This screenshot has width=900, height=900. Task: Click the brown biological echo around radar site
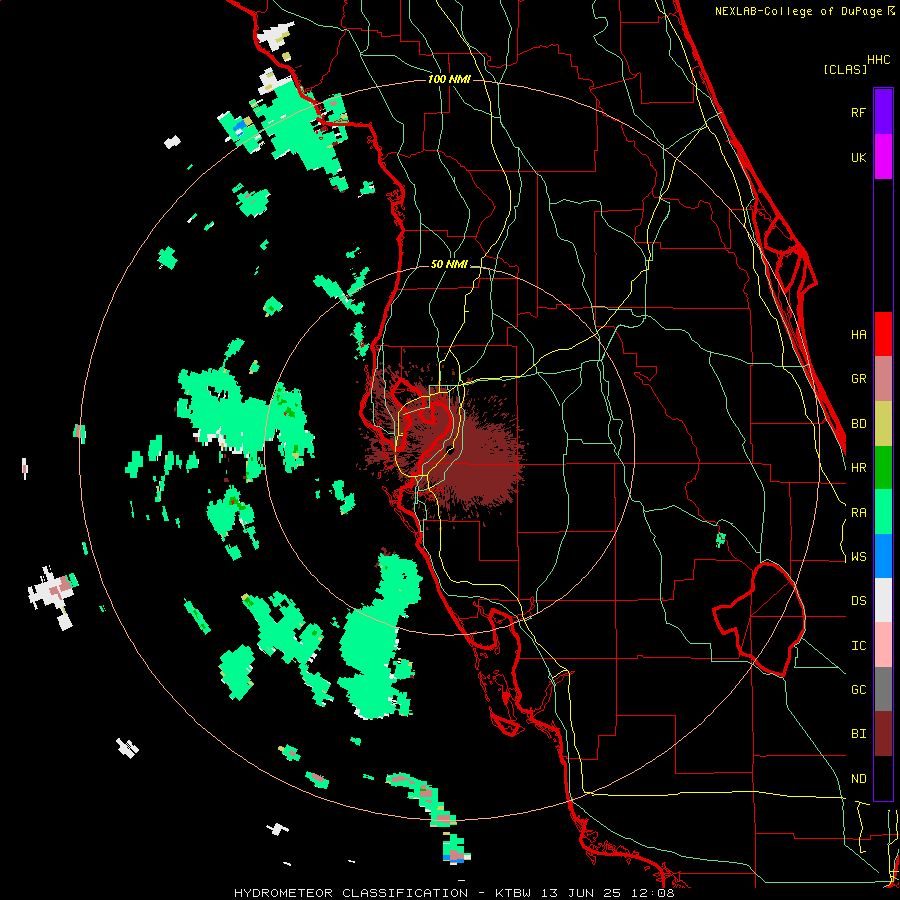click(476, 465)
